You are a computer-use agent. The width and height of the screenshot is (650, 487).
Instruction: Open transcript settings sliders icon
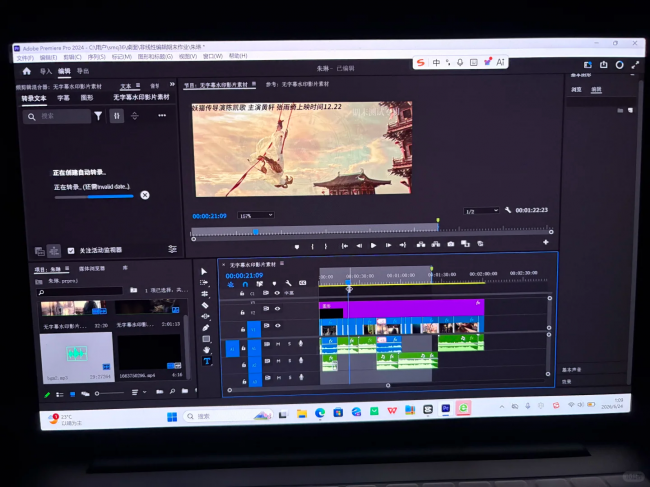[x=172, y=249]
